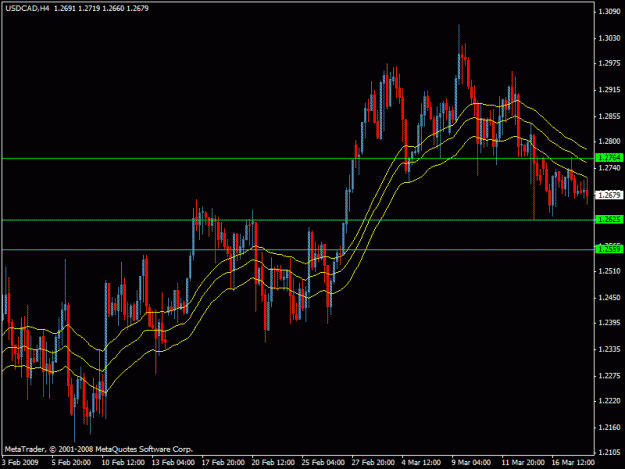The width and height of the screenshot is (625, 469).
Task: Click the white 1.2679 current price tag
Action: pyautogui.click(x=609, y=195)
